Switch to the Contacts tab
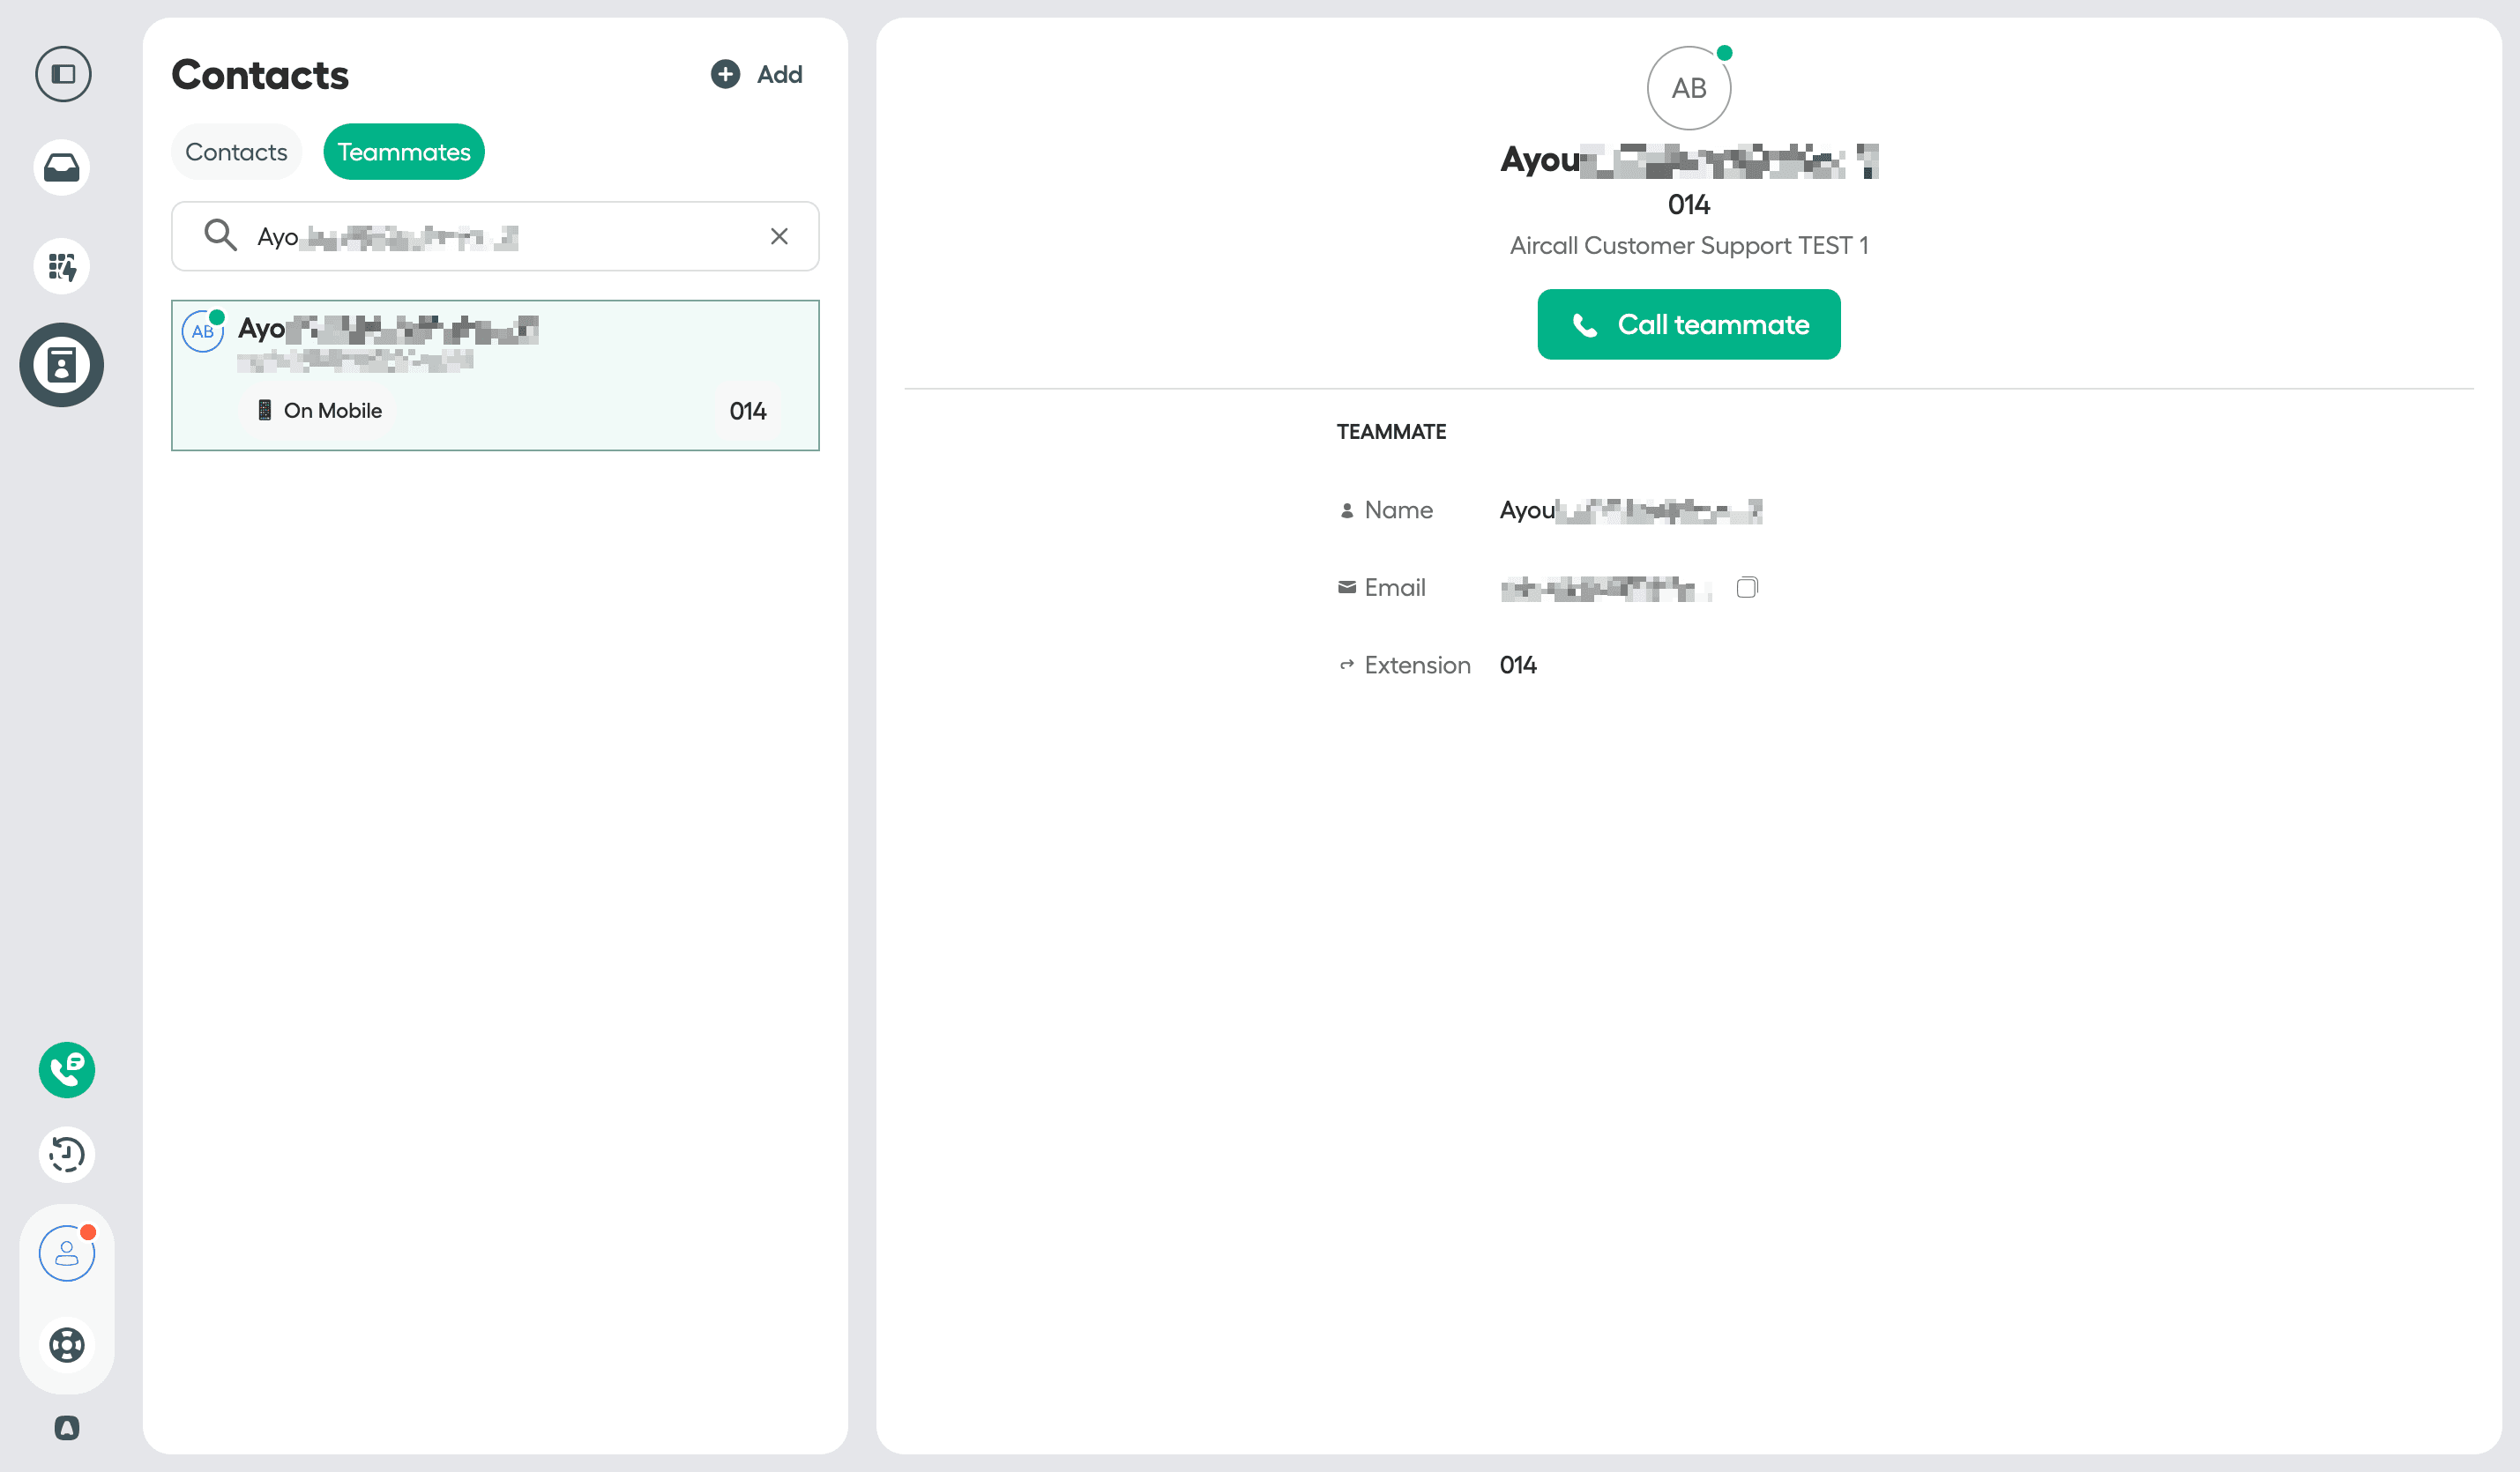Viewport: 2520px width, 1472px height. [x=236, y=152]
